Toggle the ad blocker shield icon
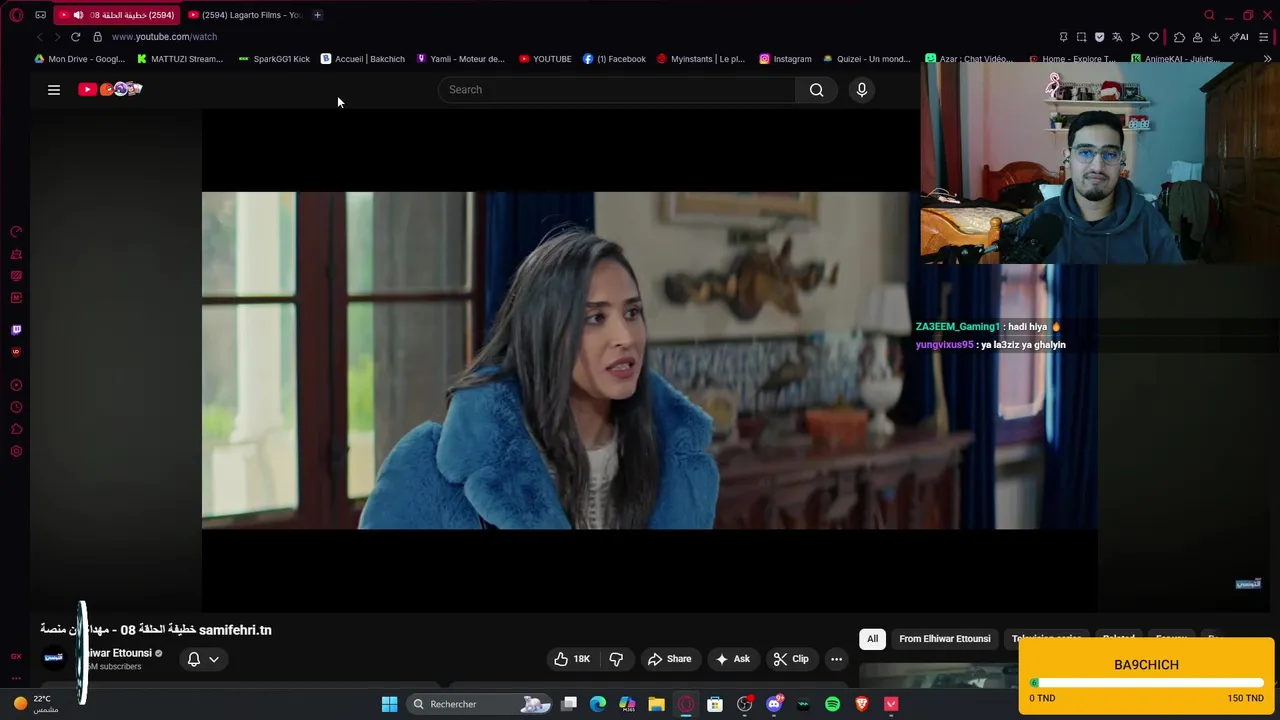 click(x=1099, y=37)
